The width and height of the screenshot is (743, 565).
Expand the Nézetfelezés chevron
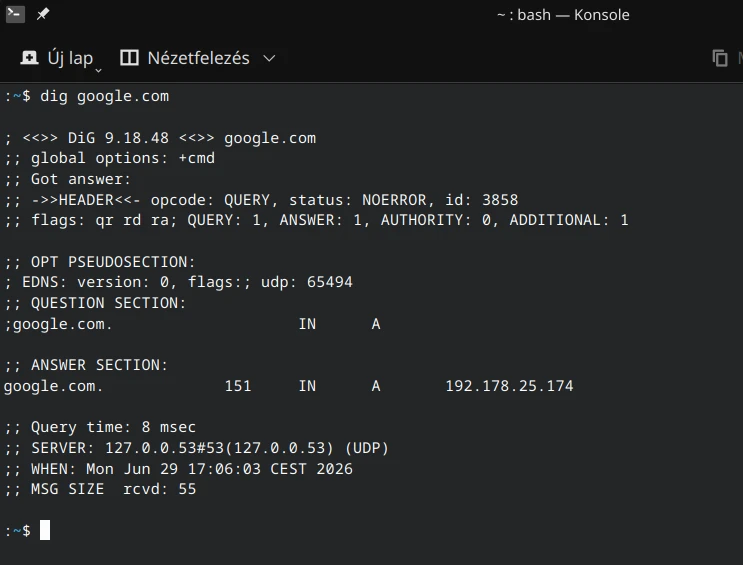[x=269, y=58]
